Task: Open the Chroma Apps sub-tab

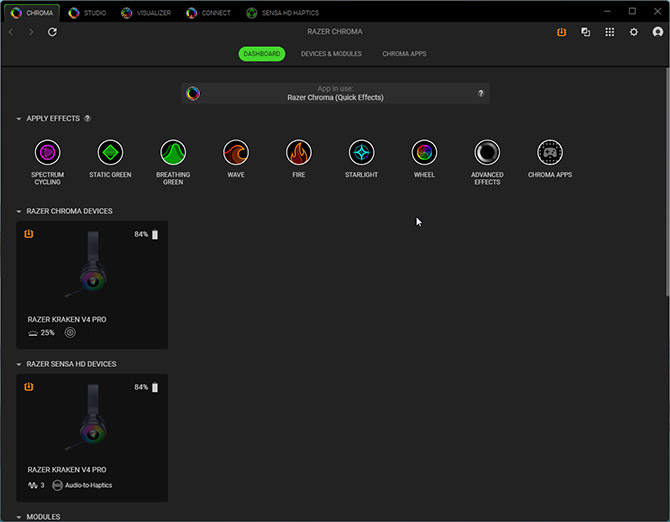Action: coord(404,54)
